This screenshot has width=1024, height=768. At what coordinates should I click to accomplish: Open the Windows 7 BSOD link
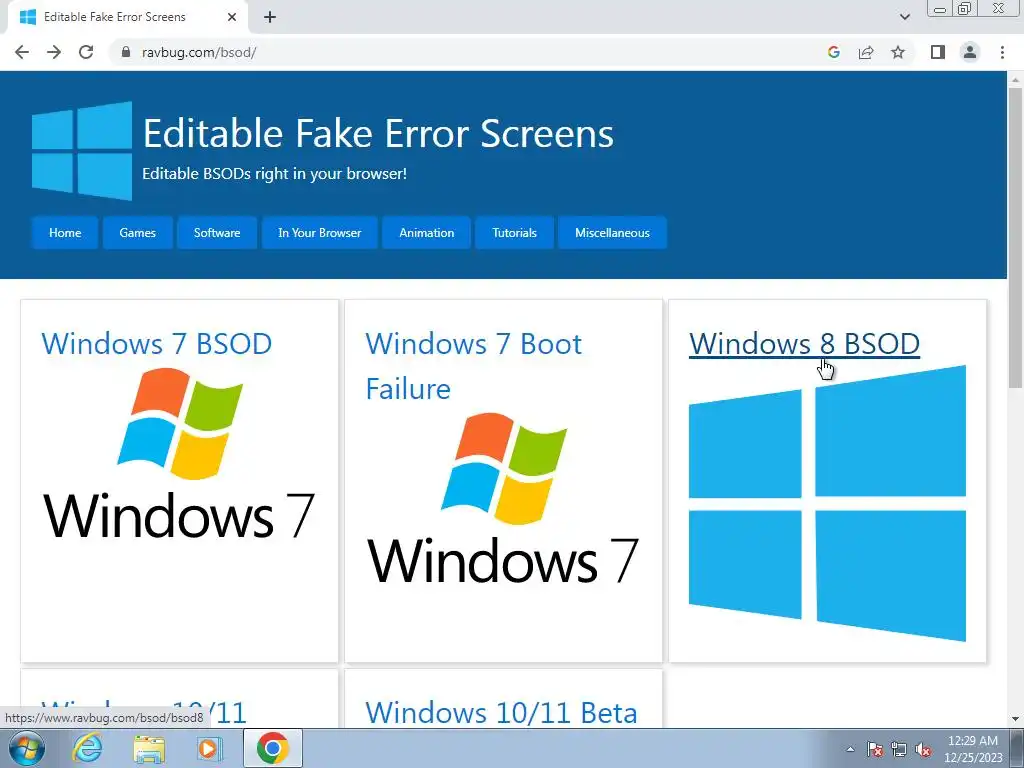coord(157,344)
